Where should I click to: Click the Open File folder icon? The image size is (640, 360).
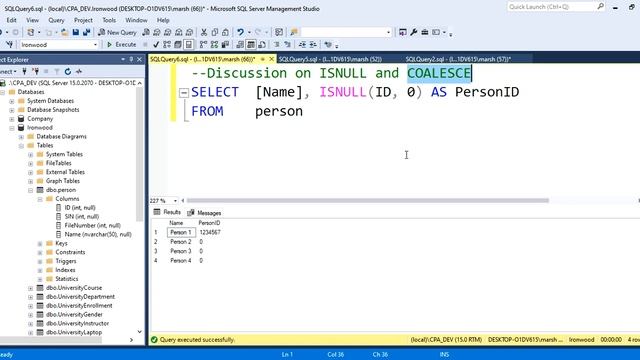coord(64,32)
